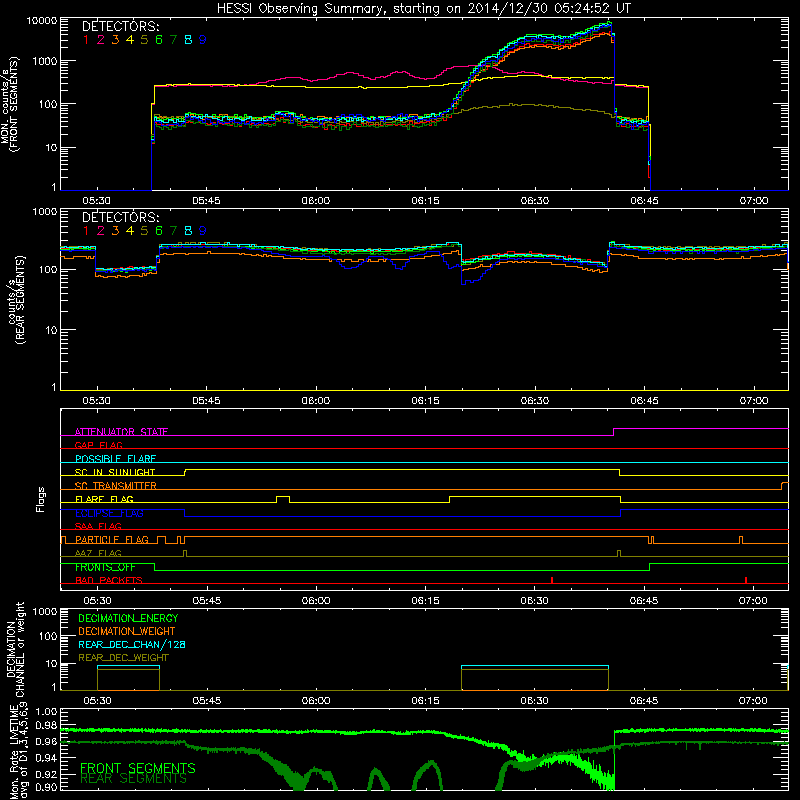Click BAD PACKETS red marker near 06:59

coord(746,580)
